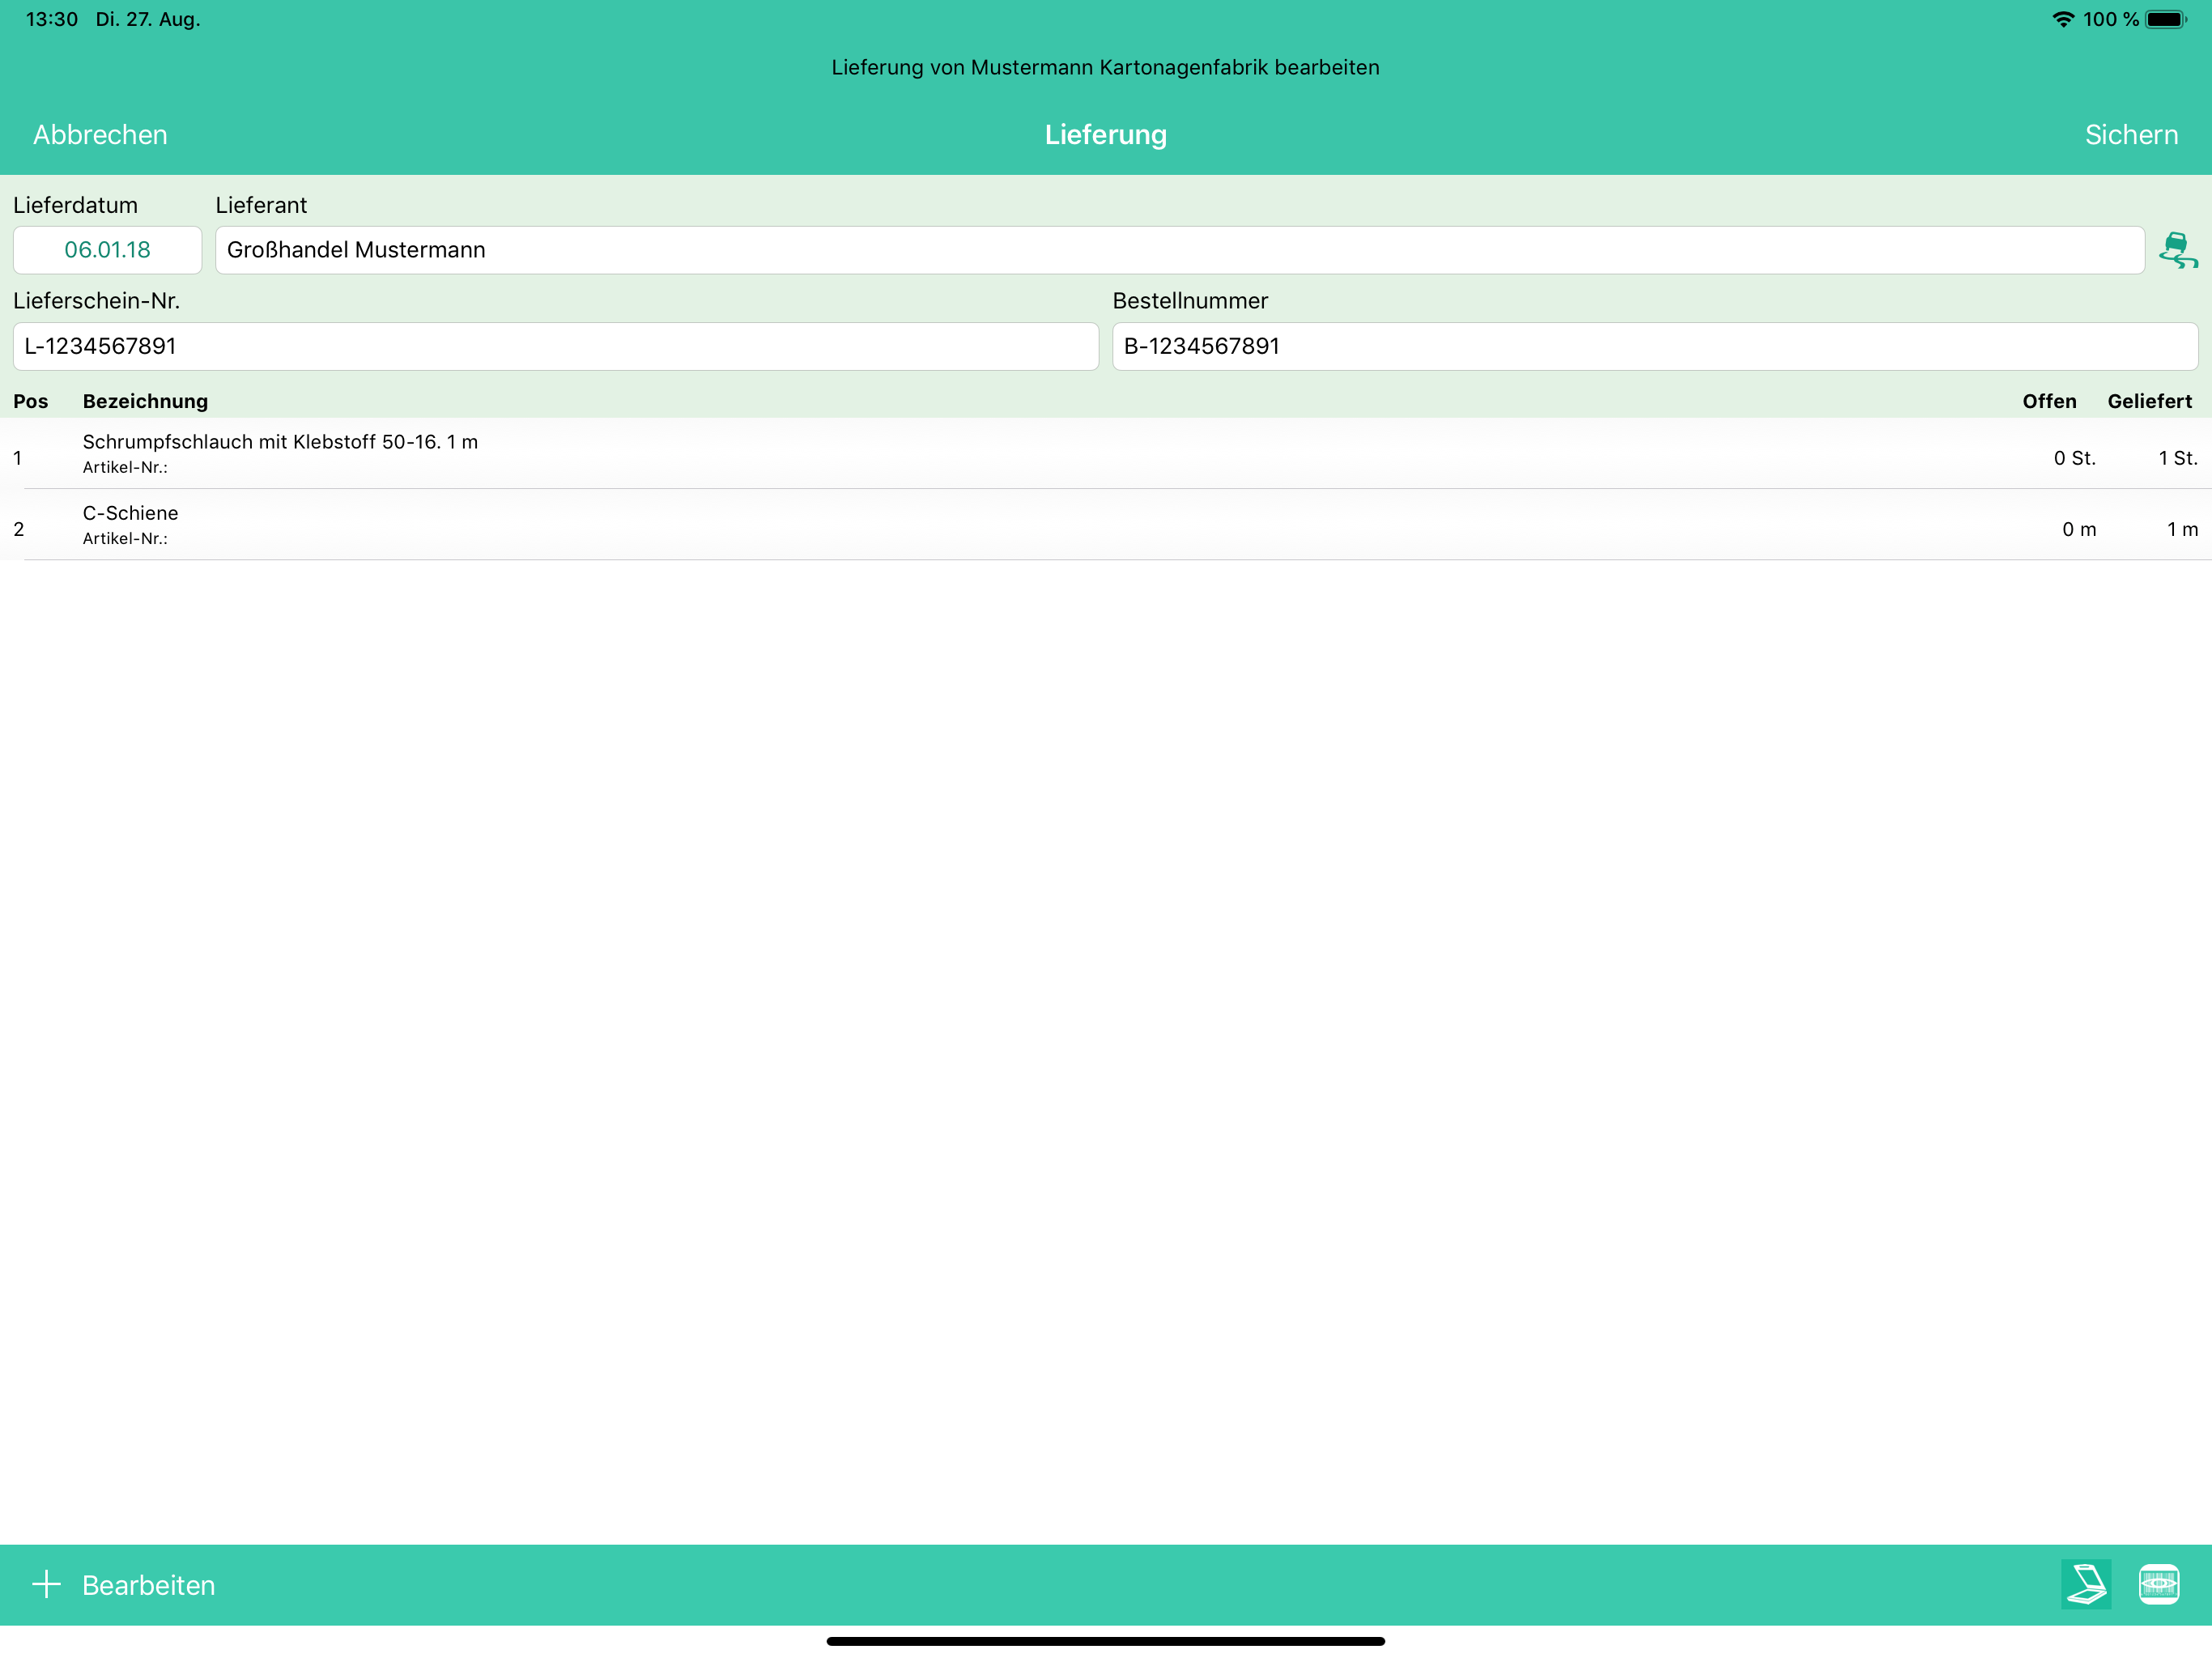Image resolution: width=2212 pixels, height=1658 pixels.
Task: Tap the Pos column header
Action: coord(30,401)
